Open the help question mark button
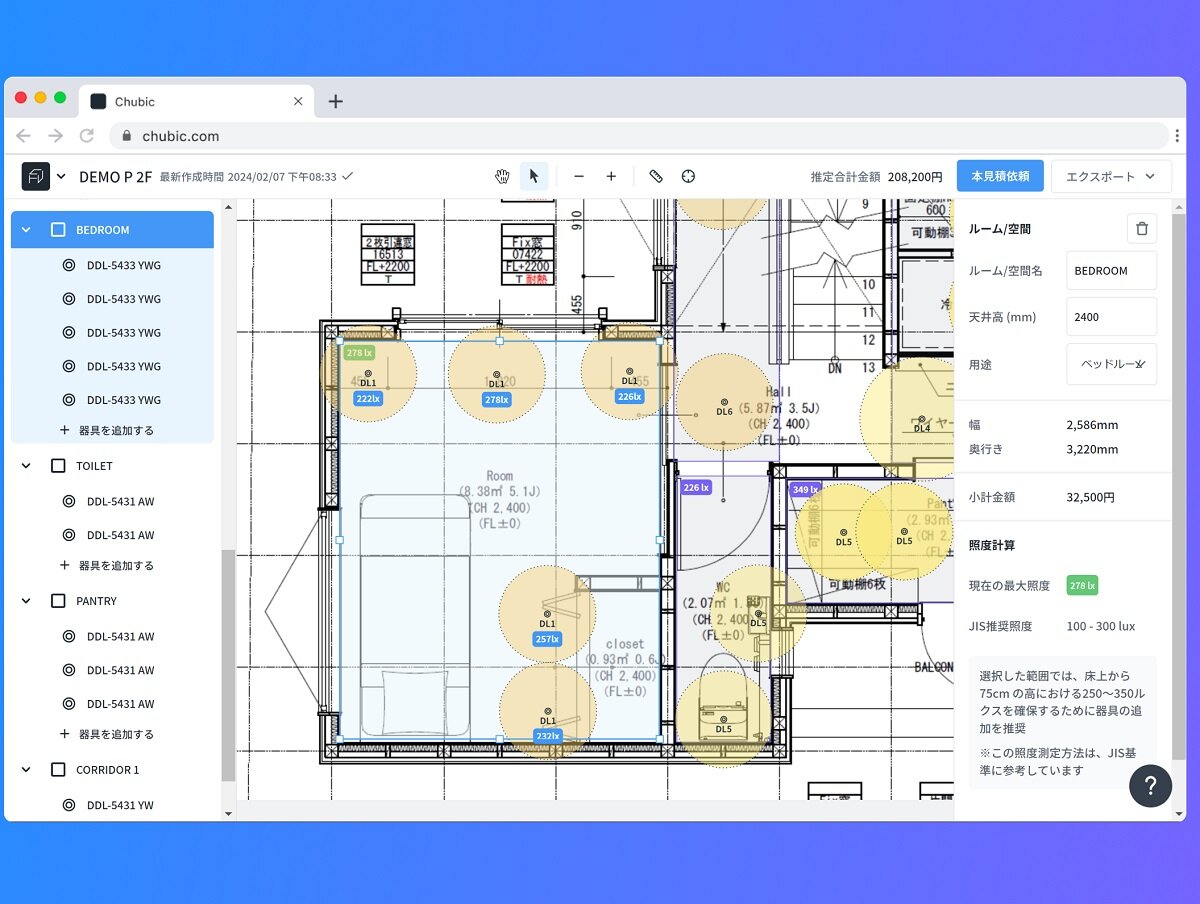Viewport: 1200px width, 904px height. (1150, 785)
